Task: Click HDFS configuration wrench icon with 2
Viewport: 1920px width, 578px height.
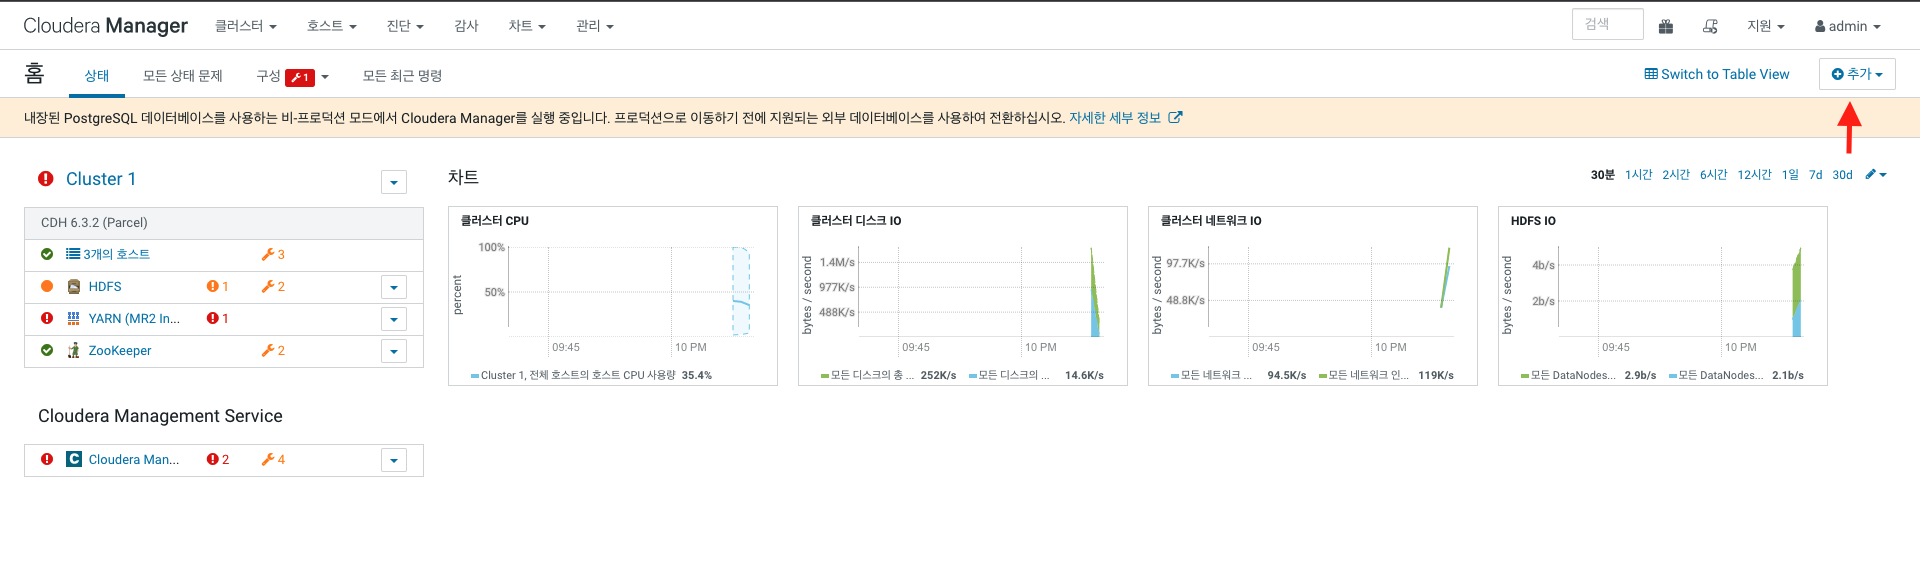Action: tap(273, 287)
